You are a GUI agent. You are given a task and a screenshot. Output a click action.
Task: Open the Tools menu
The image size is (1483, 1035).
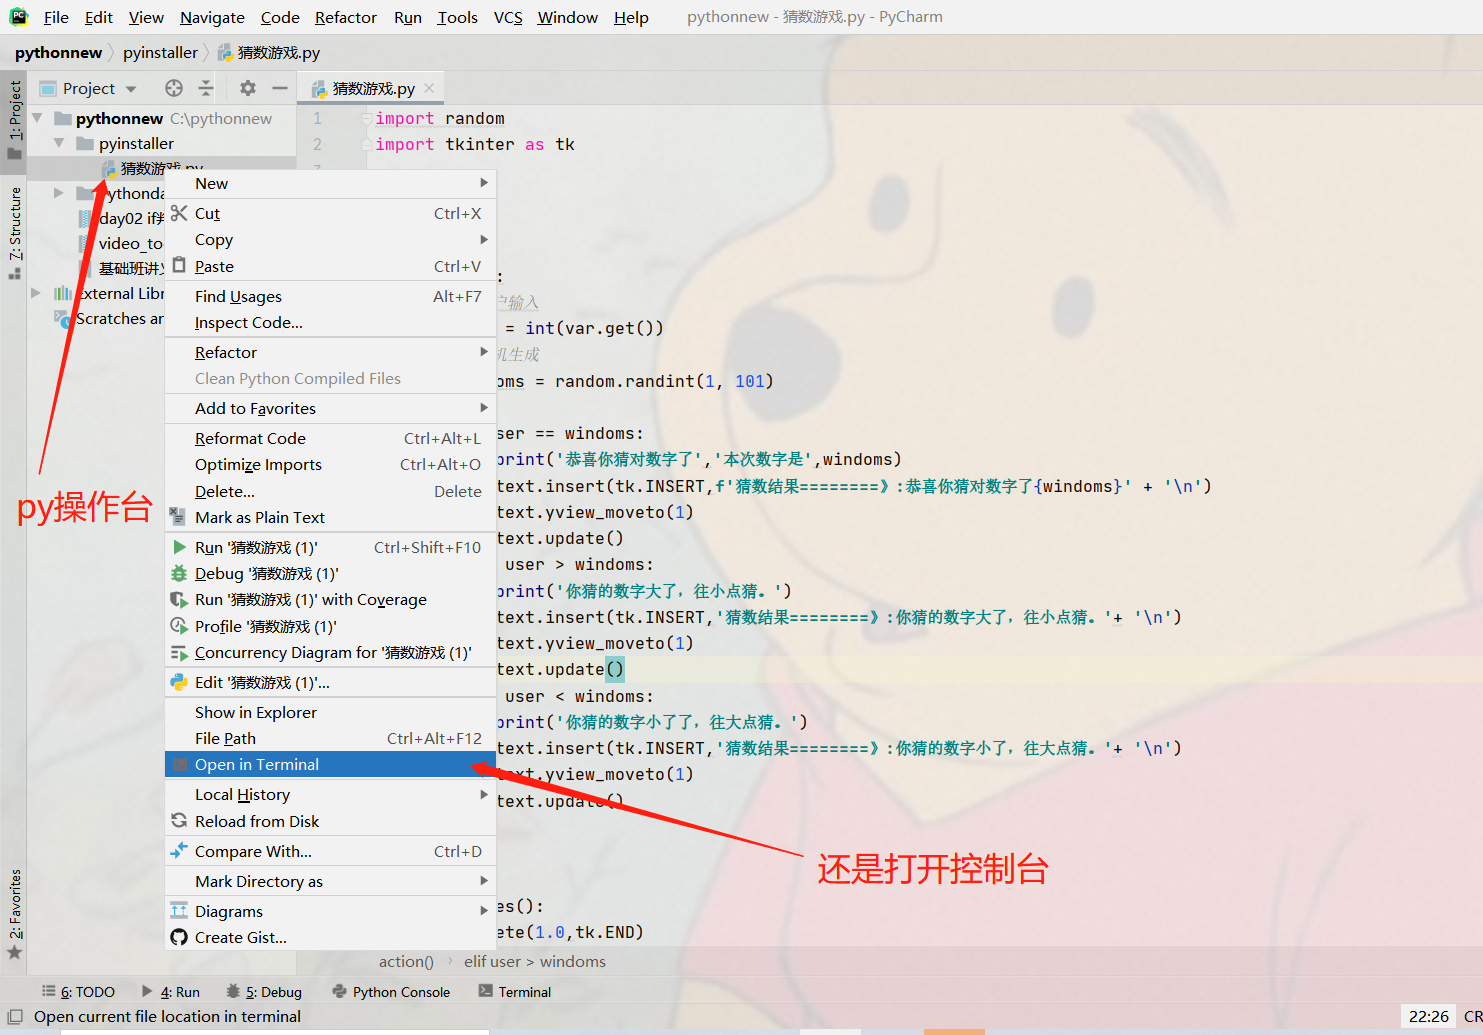pyautogui.click(x=457, y=17)
